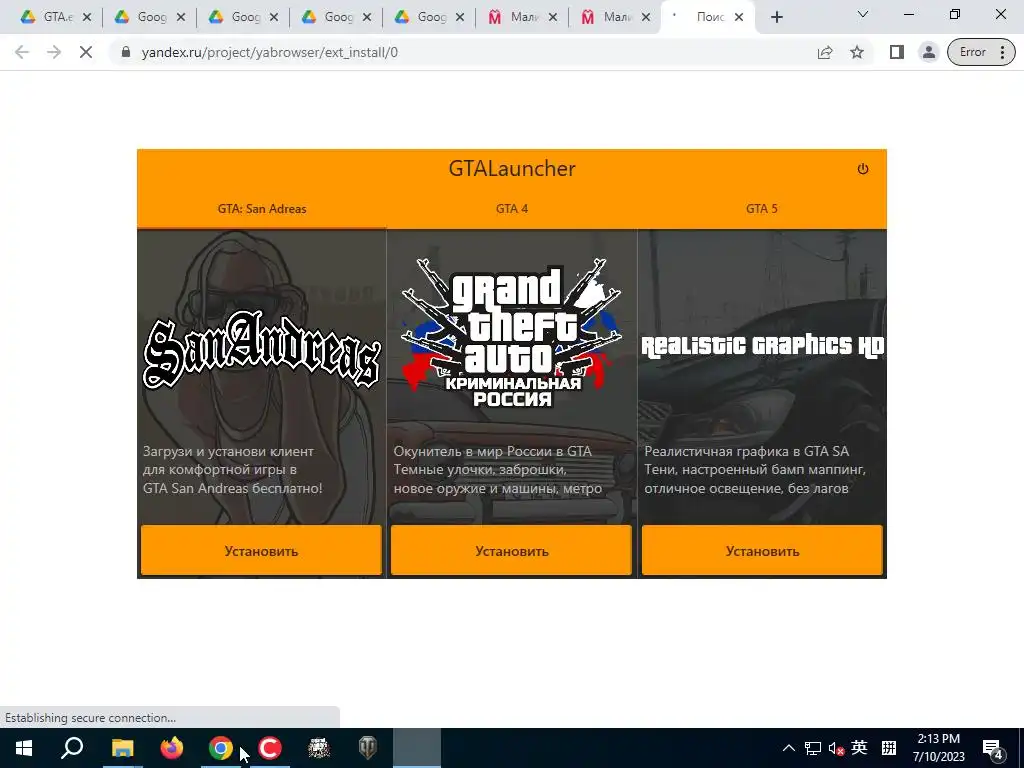Switch to the GTA: San Adreas tab
The image size is (1024, 768).
click(x=262, y=209)
